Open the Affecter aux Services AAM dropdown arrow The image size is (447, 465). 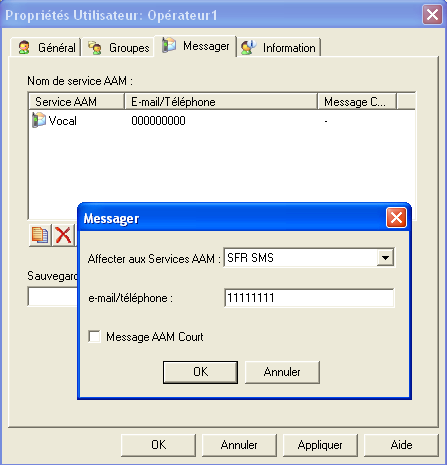tap(385, 258)
